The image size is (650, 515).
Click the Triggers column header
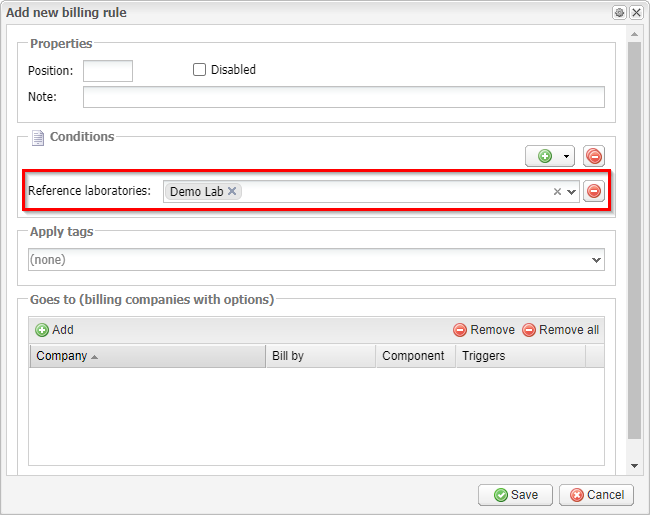(x=521, y=356)
